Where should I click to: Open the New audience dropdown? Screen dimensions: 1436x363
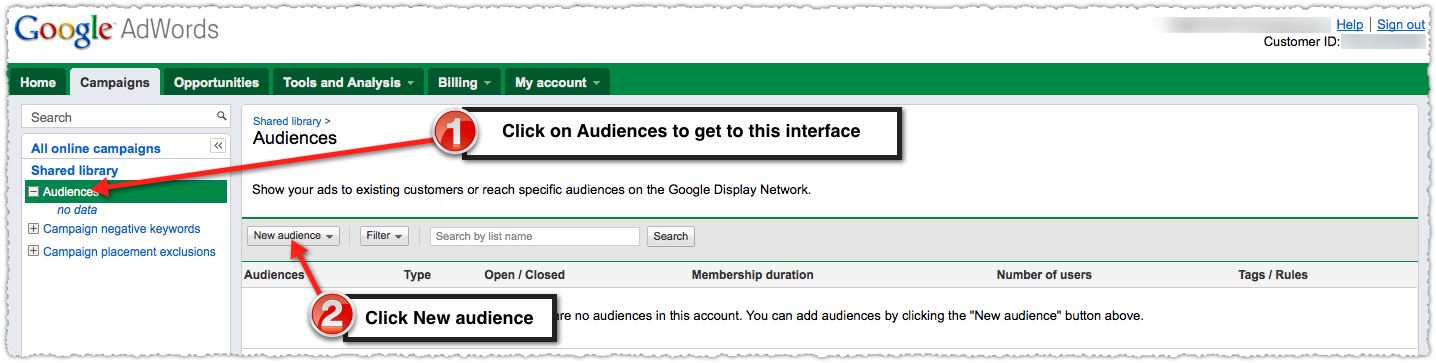pyautogui.click(x=294, y=236)
